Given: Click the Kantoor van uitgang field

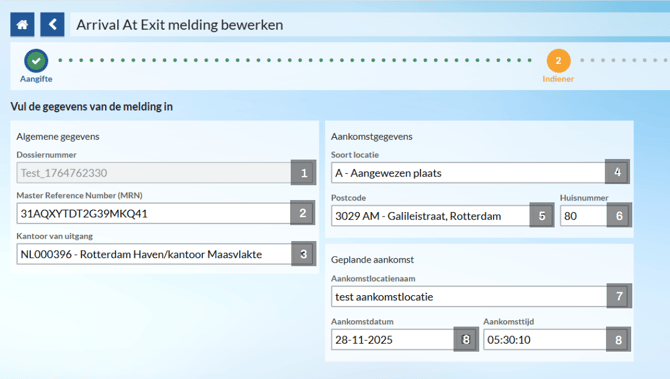Looking at the screenshot, I should (154, 254).
